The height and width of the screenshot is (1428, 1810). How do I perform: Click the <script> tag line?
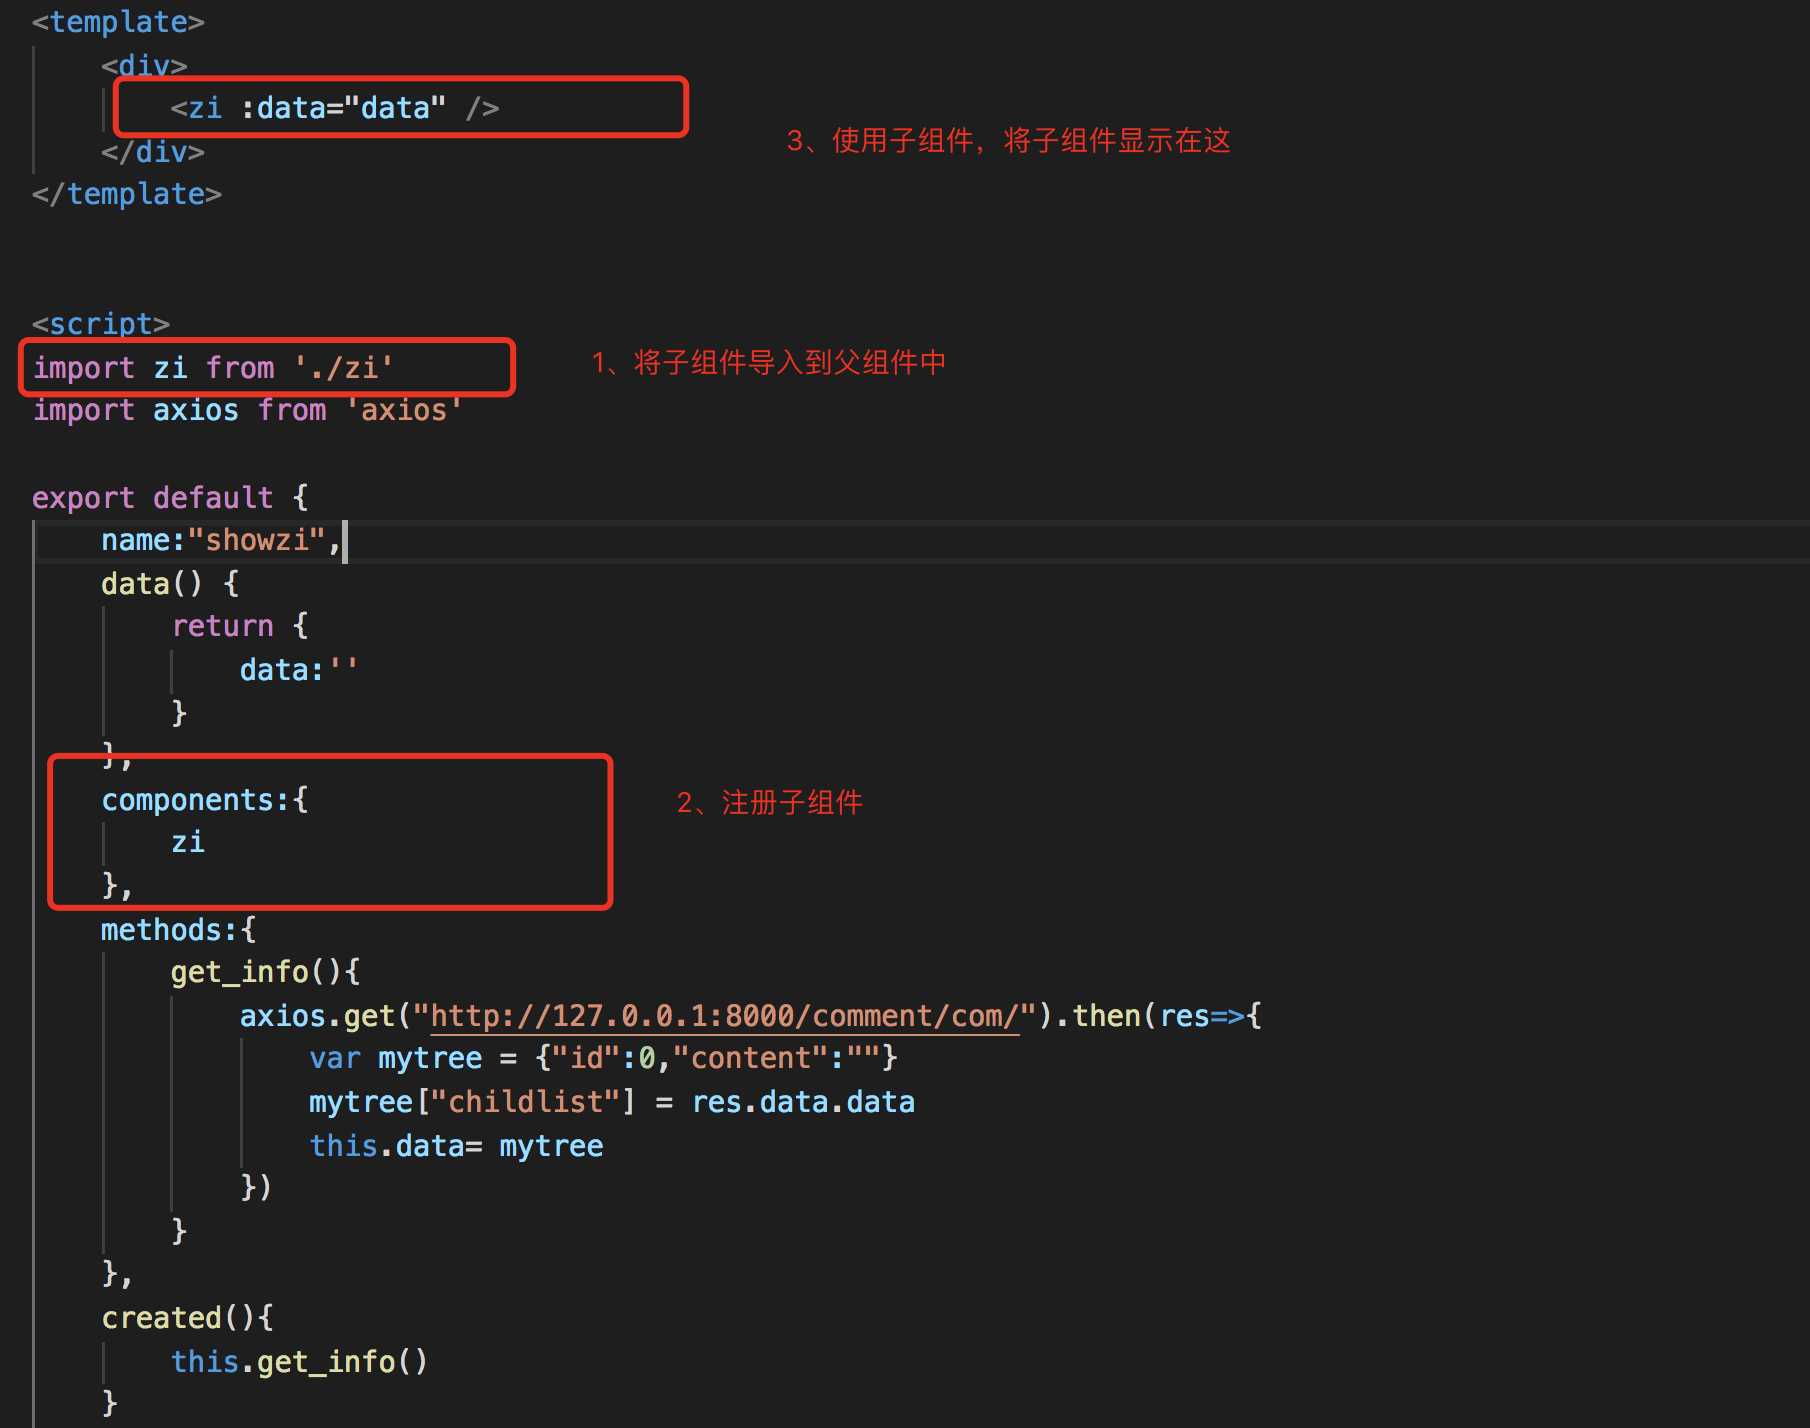pos(101,324)
